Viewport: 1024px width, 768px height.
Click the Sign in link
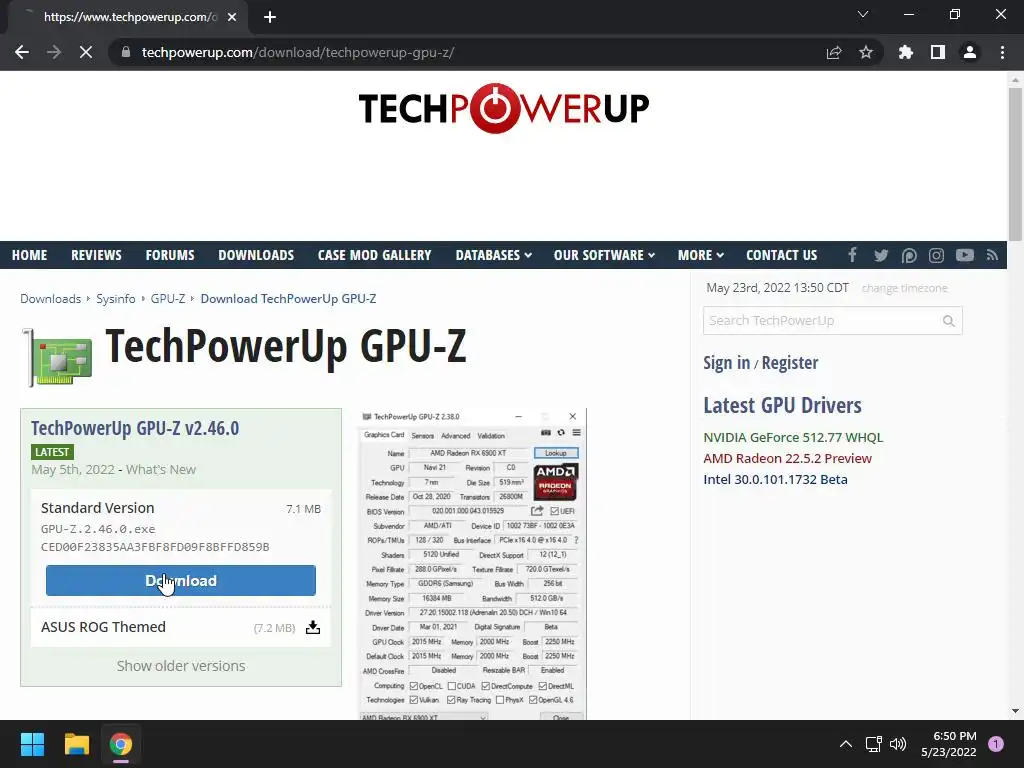(726, 362)
